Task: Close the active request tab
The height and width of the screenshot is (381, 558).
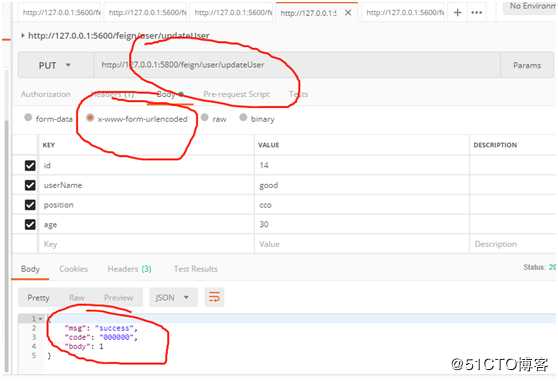Action: click(348, 12)
